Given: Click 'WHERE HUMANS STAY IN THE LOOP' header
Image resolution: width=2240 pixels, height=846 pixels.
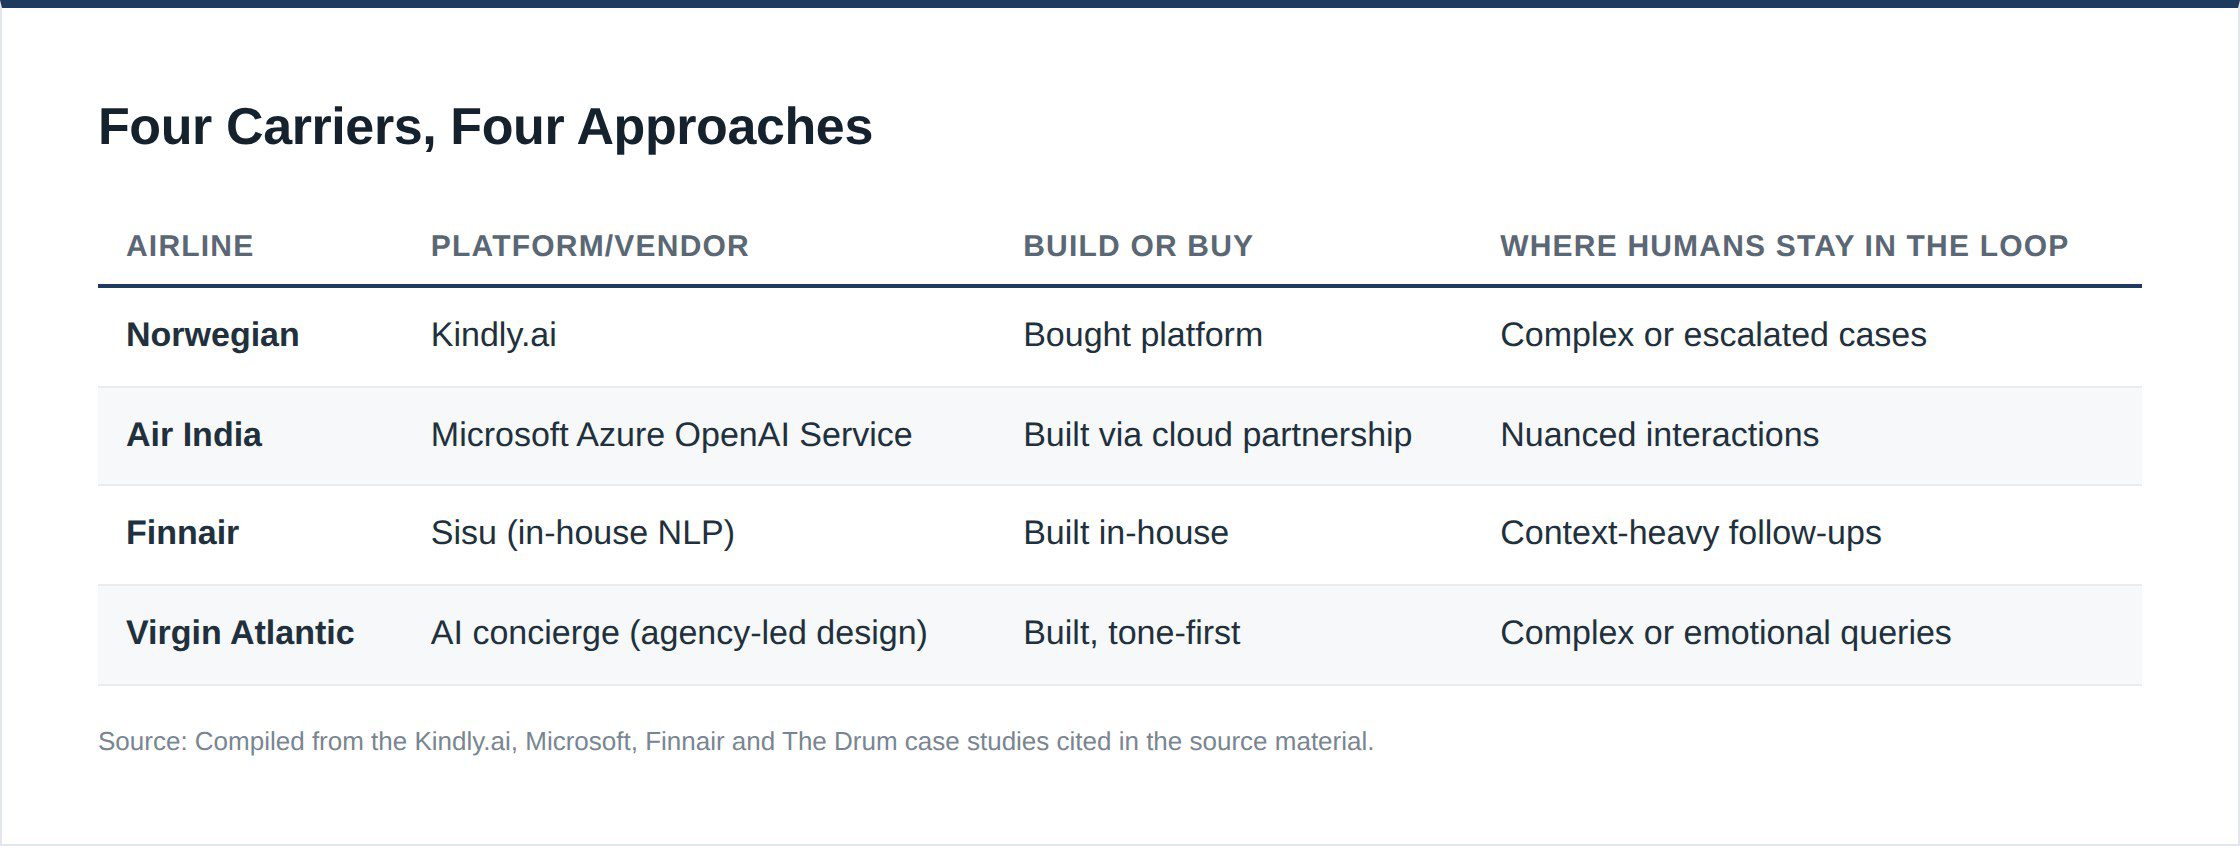Looking at the screenshot, I should click(1784, 246).
